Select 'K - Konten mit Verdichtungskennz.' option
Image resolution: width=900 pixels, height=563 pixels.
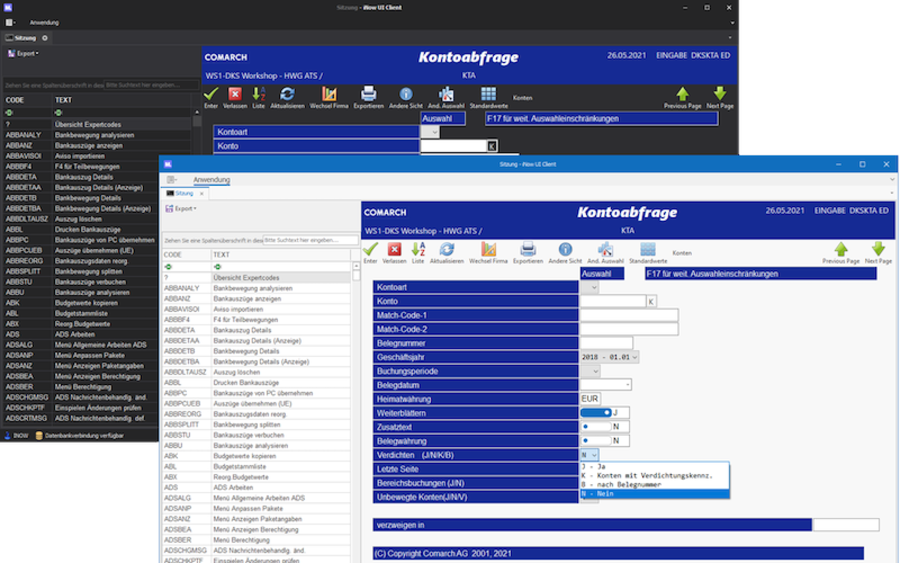(654, 476)
